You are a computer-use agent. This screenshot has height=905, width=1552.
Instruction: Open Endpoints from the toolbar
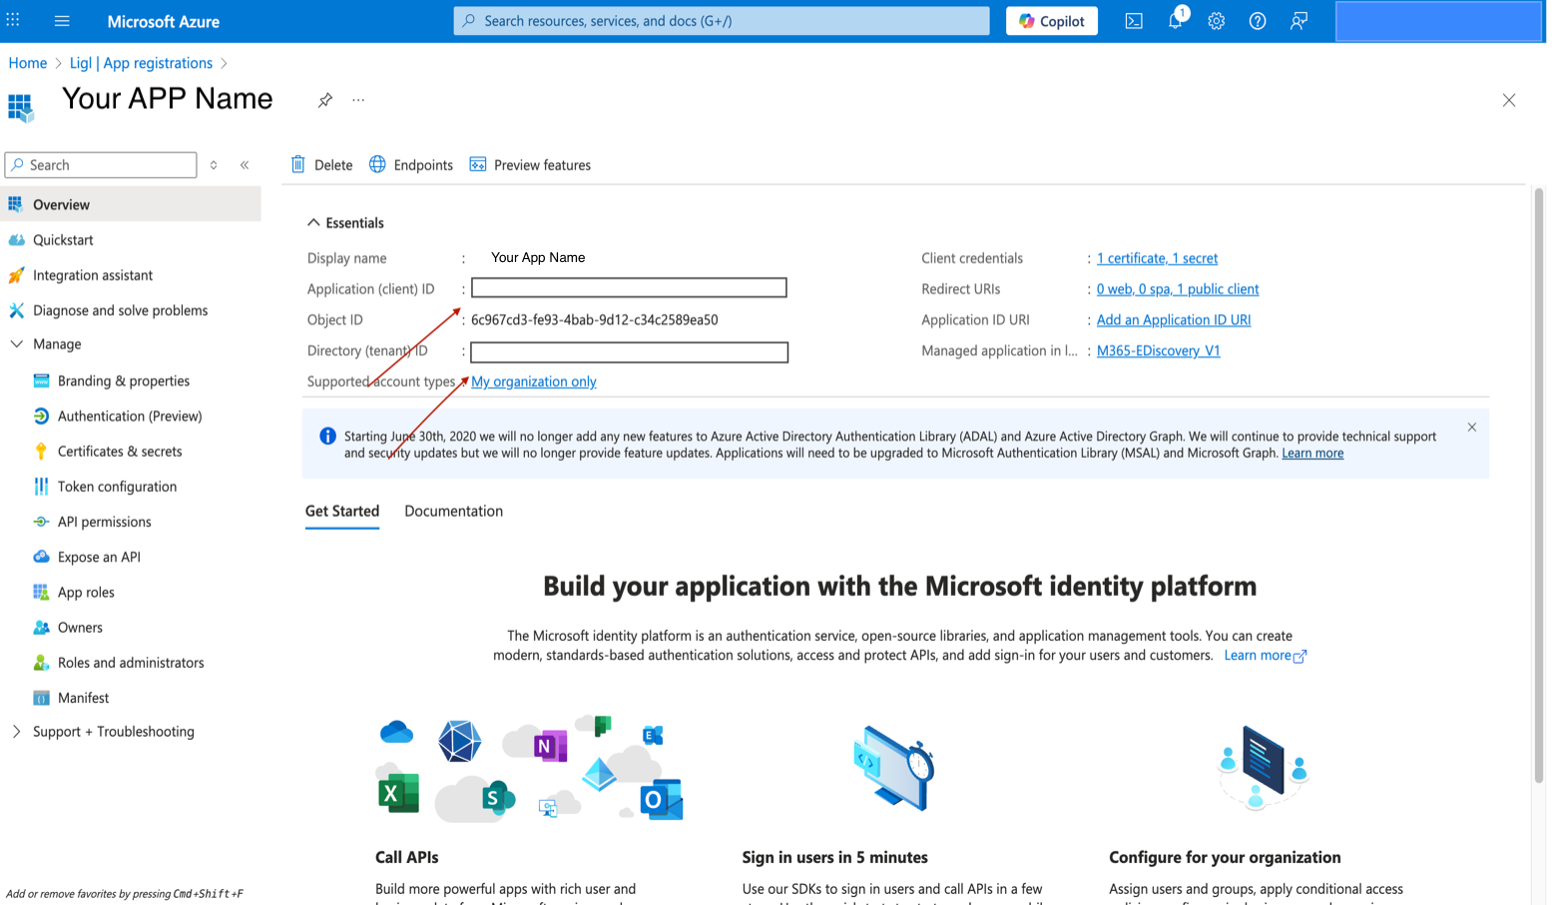[x=411, y=165]
